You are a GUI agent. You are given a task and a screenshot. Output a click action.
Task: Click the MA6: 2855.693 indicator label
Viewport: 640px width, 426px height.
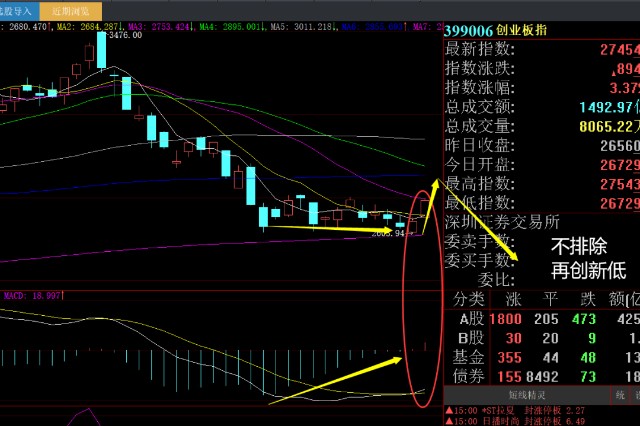pos(374,27)
